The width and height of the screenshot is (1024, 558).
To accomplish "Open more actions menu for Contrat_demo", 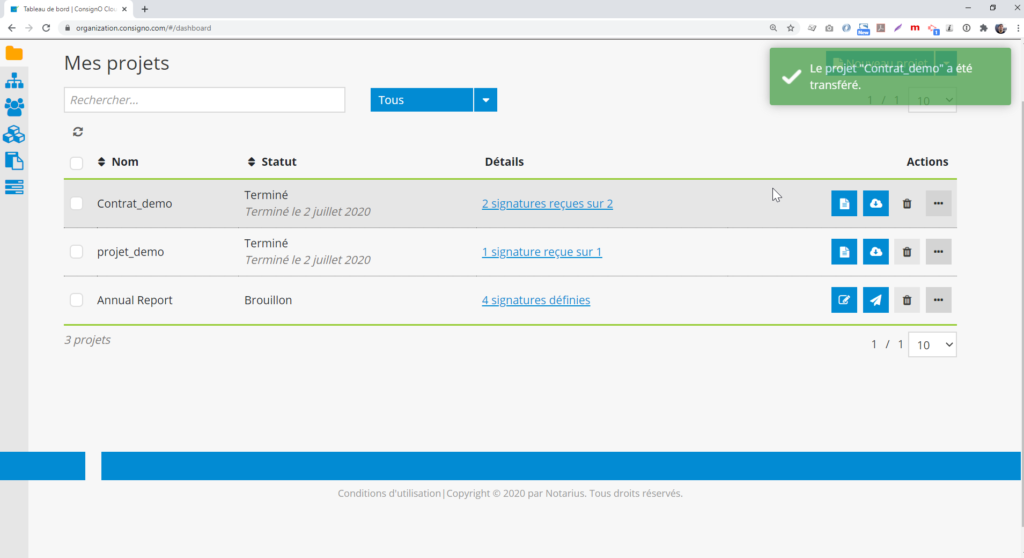I will [x=938, y=203].
